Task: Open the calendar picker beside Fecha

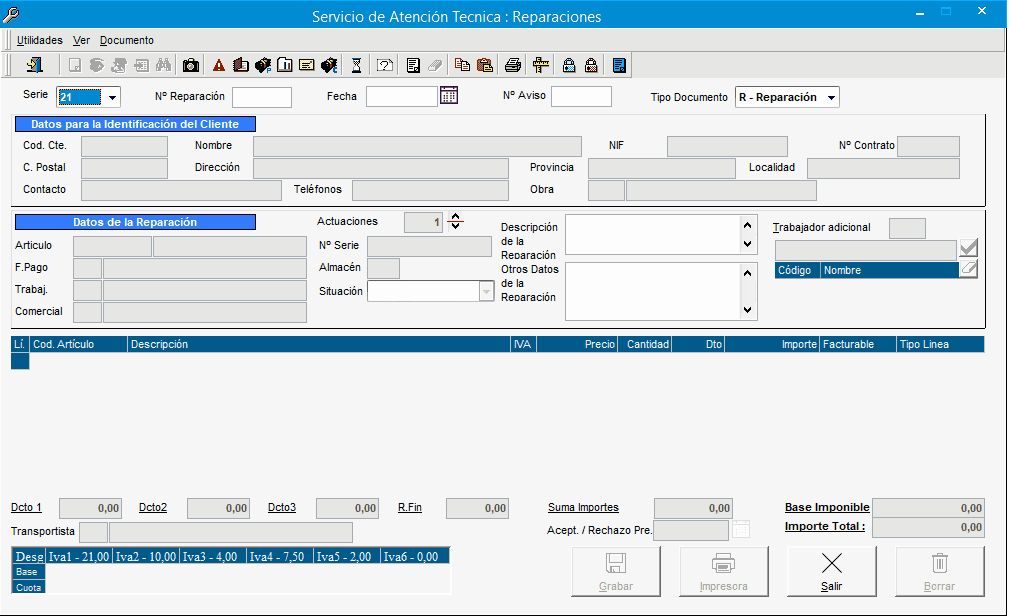Action: 449,95
